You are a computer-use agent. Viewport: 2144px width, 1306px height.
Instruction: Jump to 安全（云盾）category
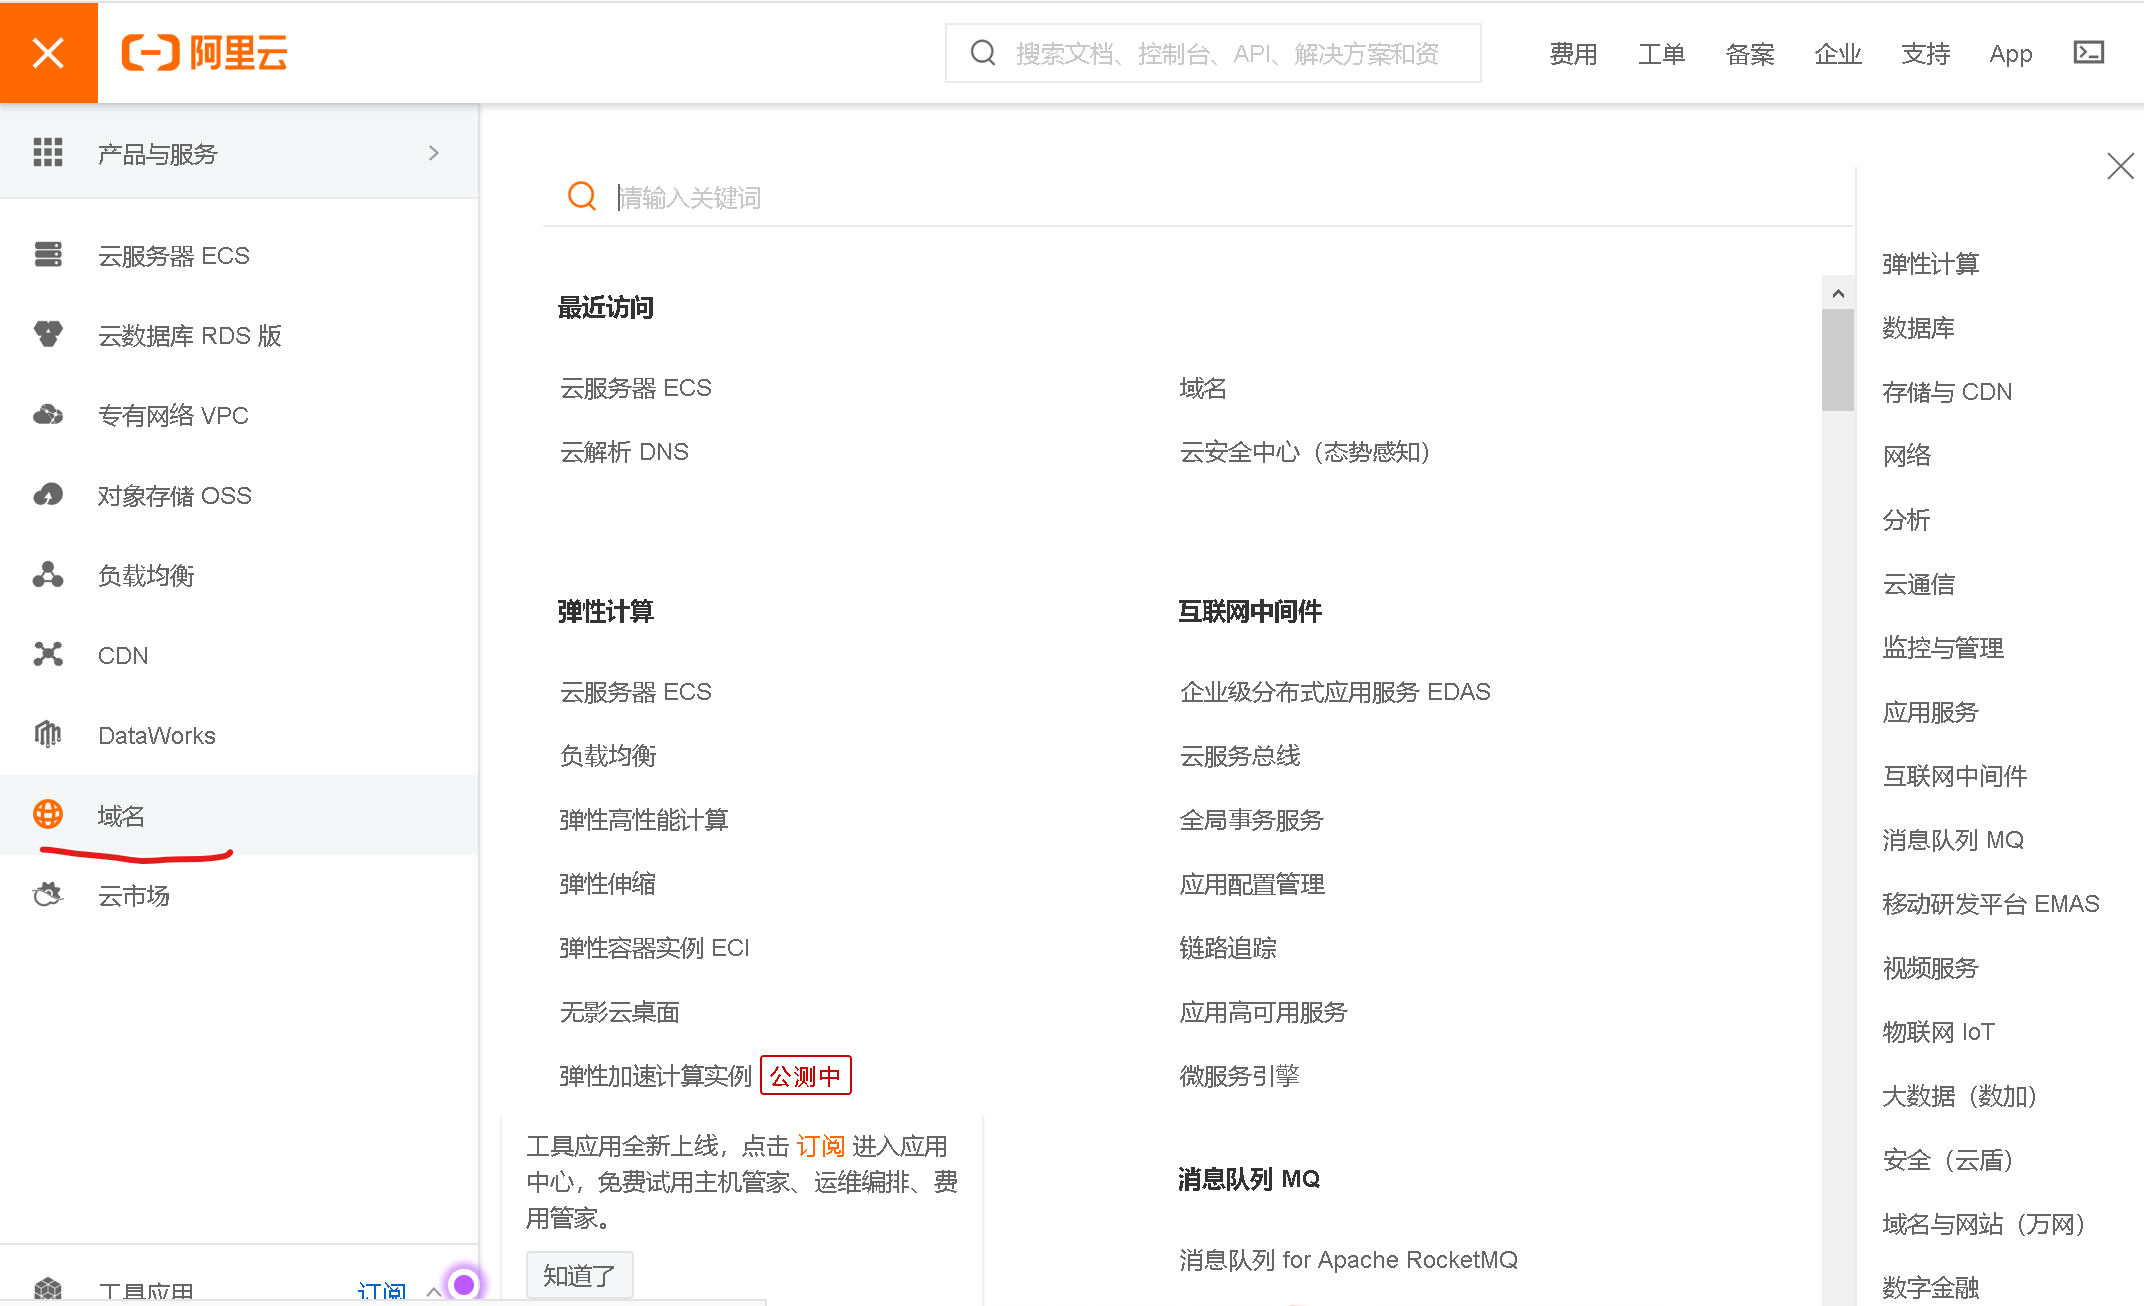pos(1948,1160)
